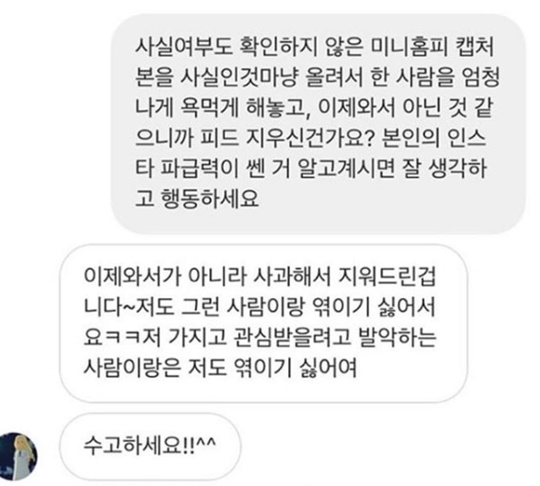This screenshot has height=486, width=540.
Task: Click the word 욕먹게 in the gray bubble
Action: click(x=209, y=108)
